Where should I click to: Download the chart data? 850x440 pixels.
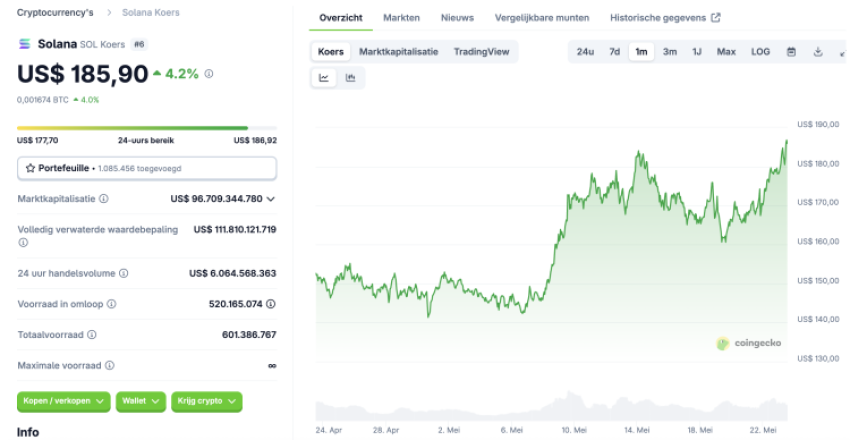coord(817,51)
